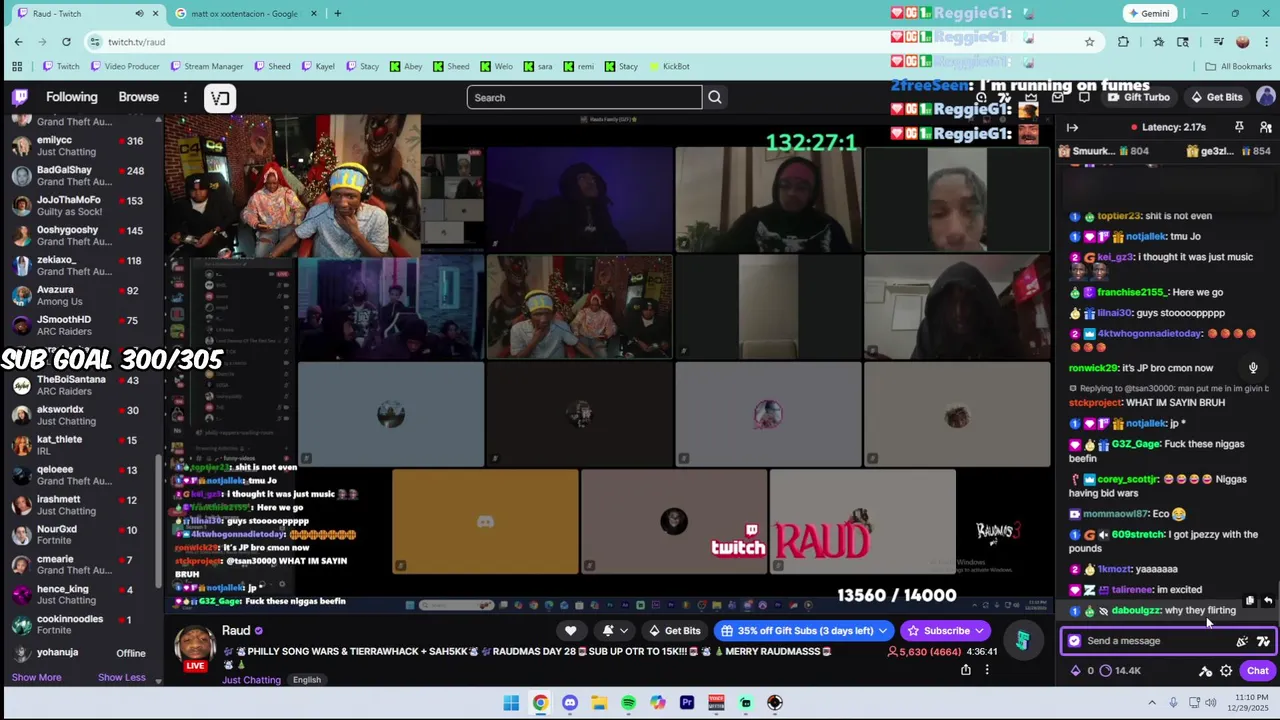Screen dimensions: 1280x720
Task: Open the Video Producer bookmark
Action: 125,66
